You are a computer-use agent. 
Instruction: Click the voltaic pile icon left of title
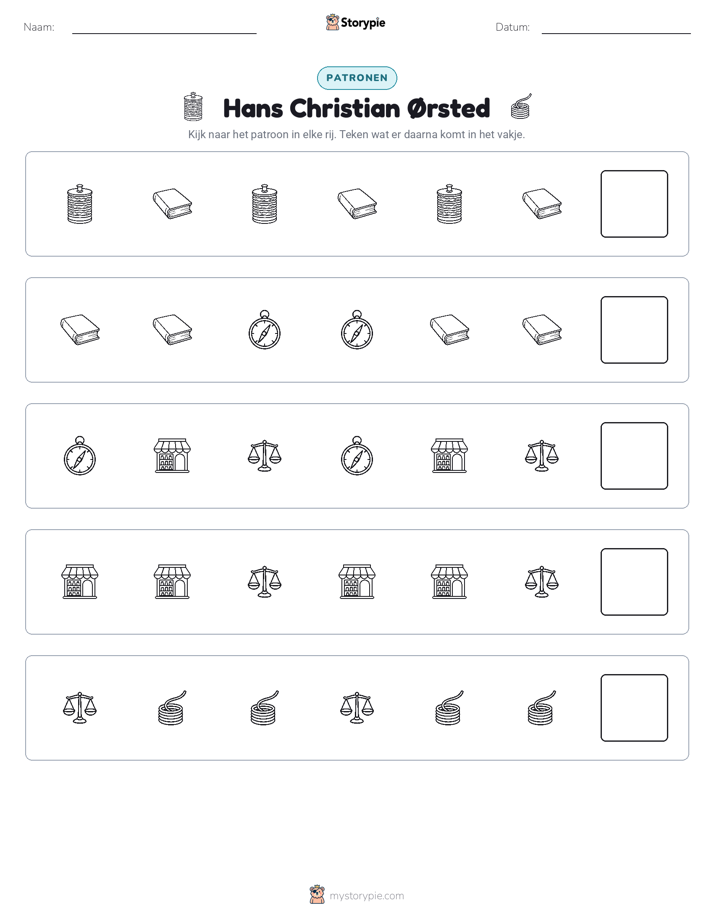click(x=193, y=107)
